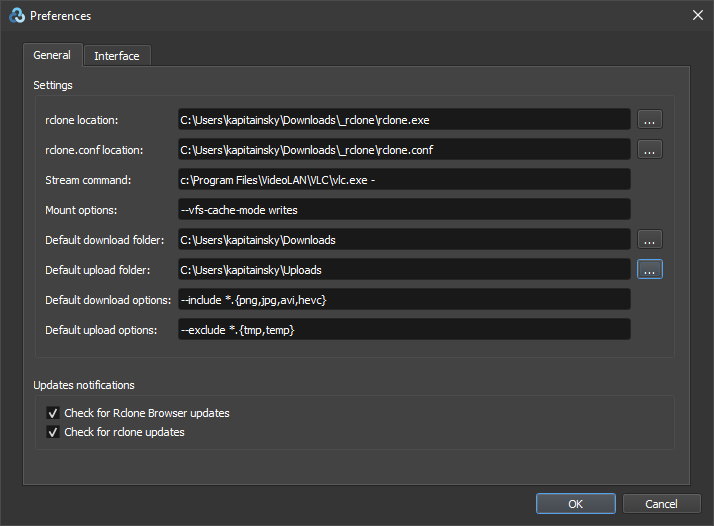The image size is (714, 526).
Task: Click the 'Stream command:' label
Action: [x=88, y=180]
